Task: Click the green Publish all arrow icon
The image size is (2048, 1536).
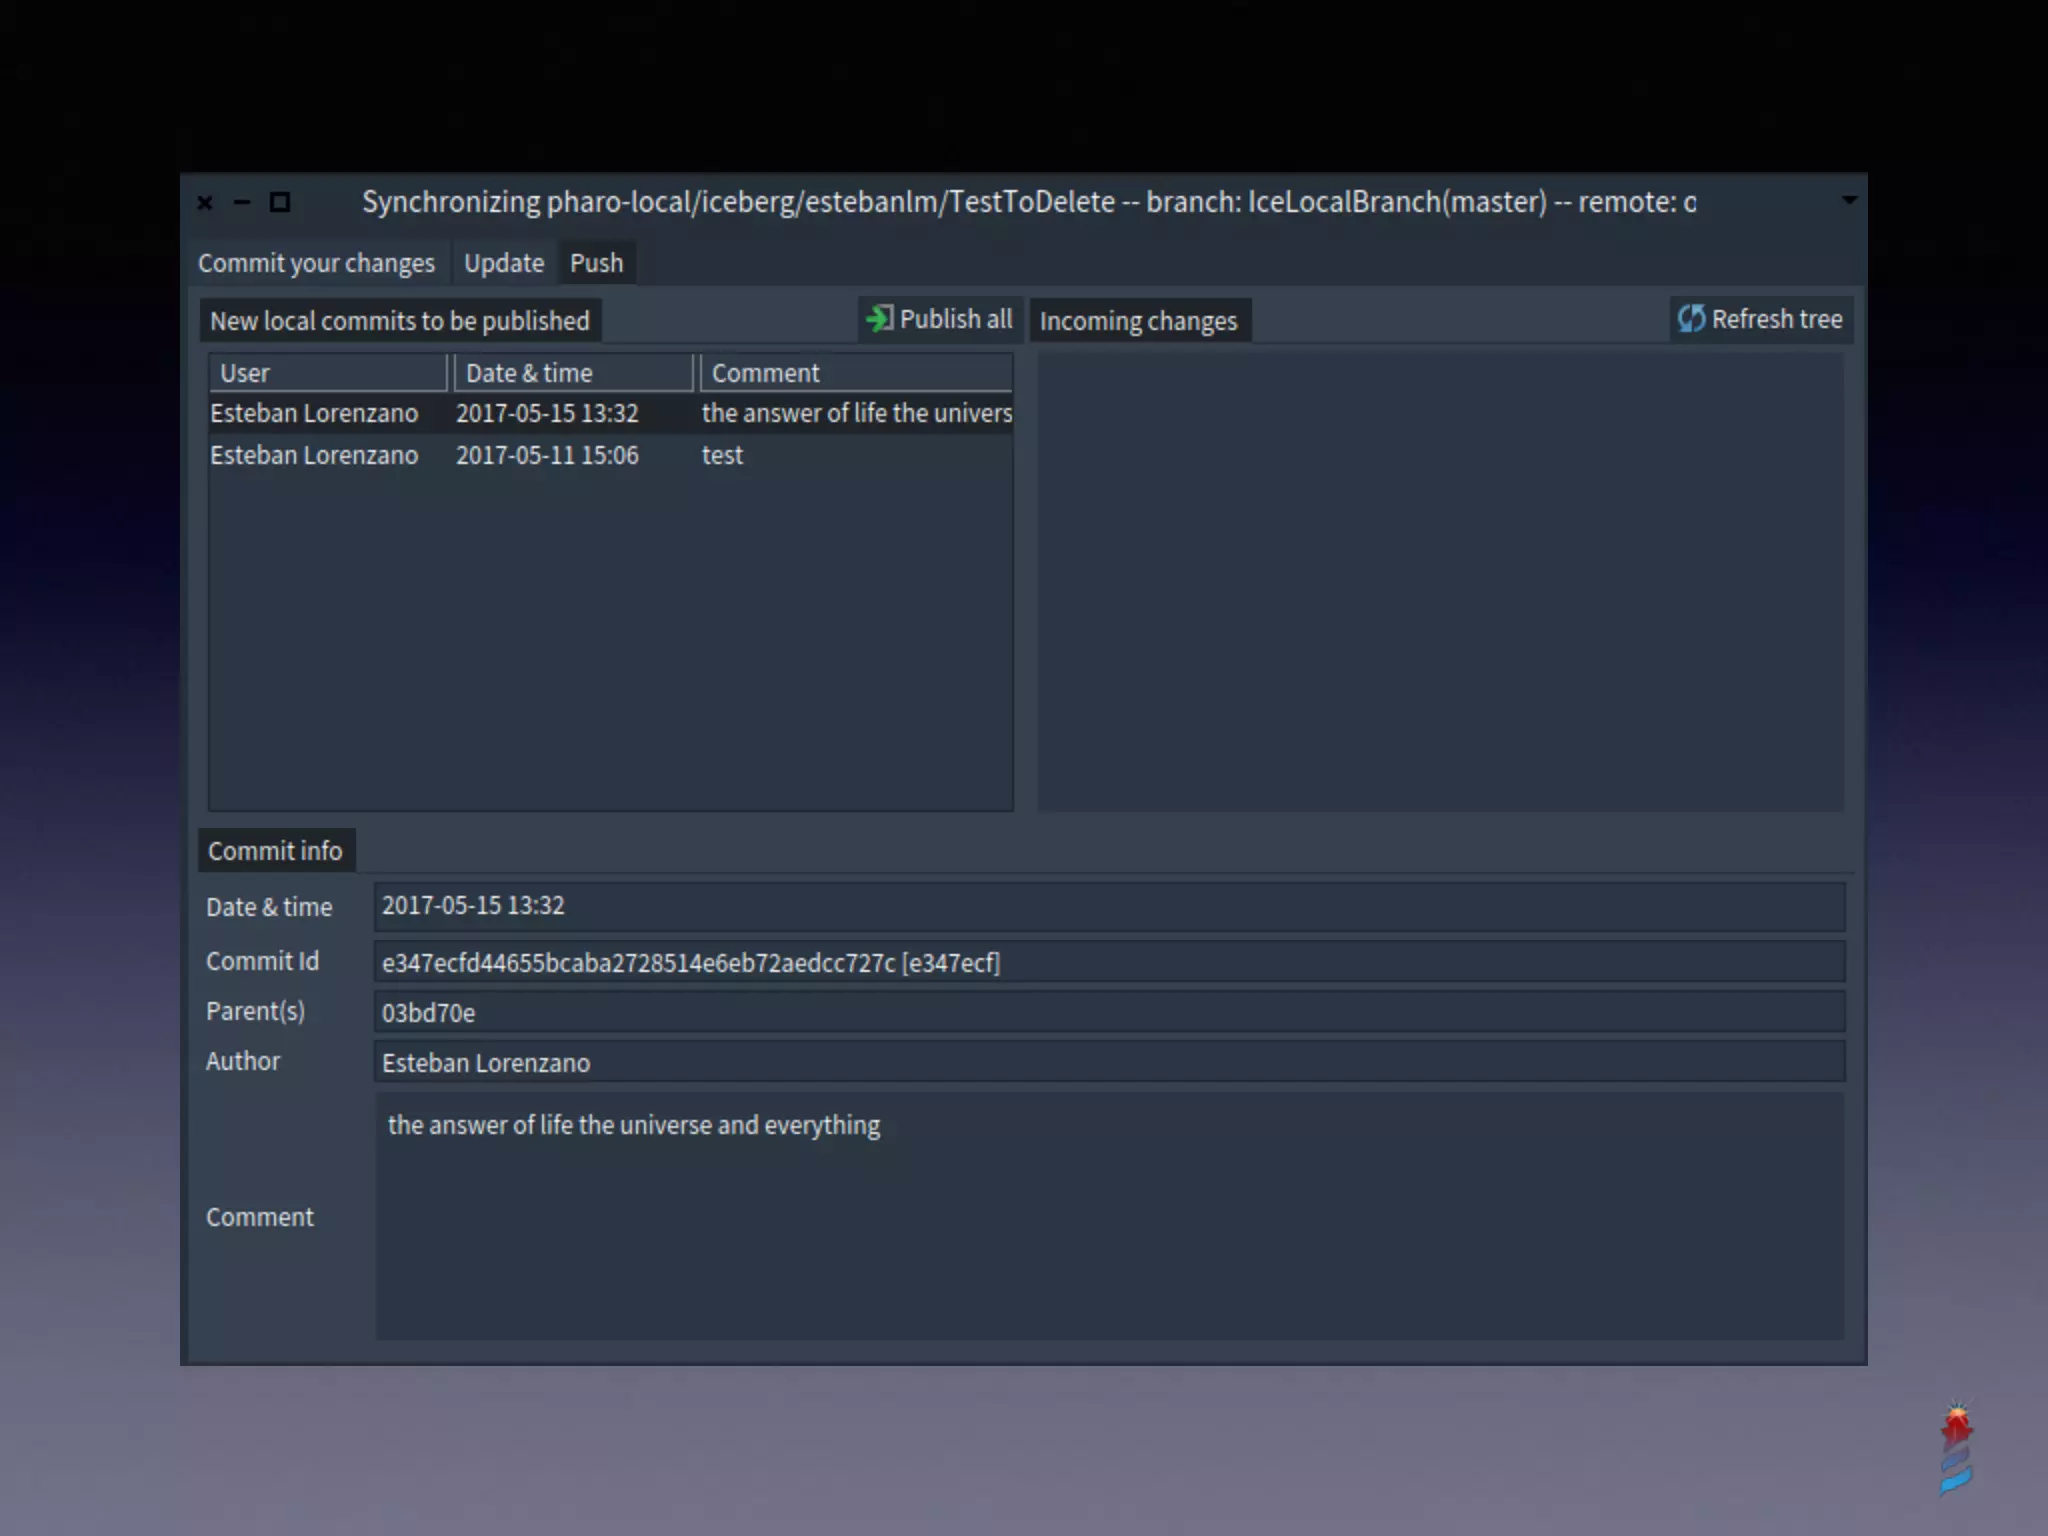Action: [x=879, y=319]
